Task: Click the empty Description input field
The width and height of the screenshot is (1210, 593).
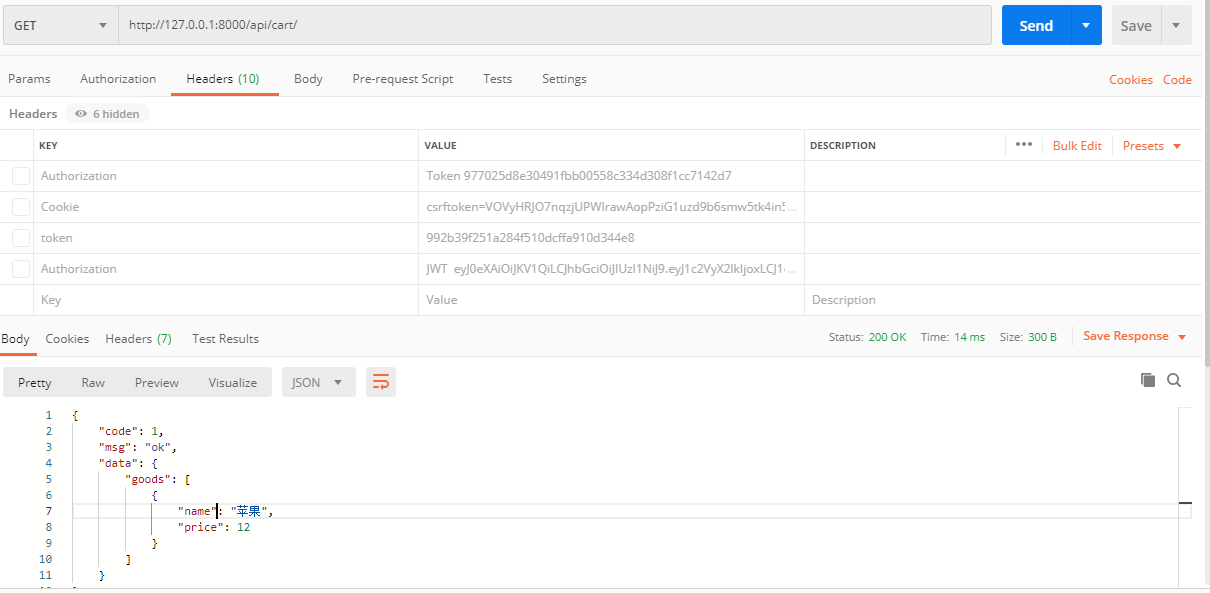Action: 1003,300
